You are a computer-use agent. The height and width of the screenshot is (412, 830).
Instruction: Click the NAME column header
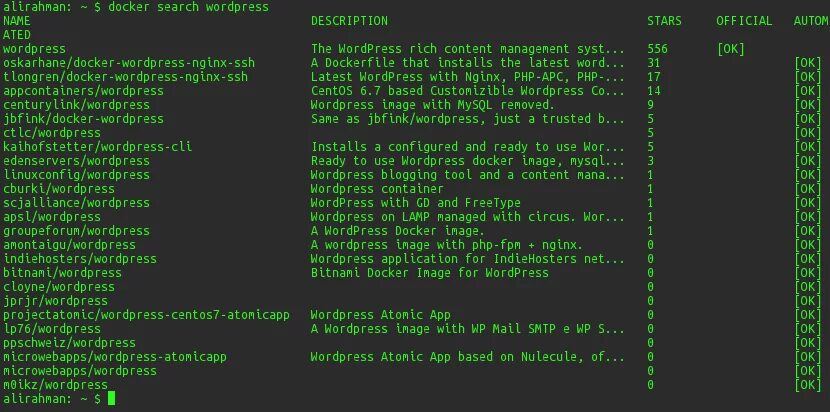point(17,21)
